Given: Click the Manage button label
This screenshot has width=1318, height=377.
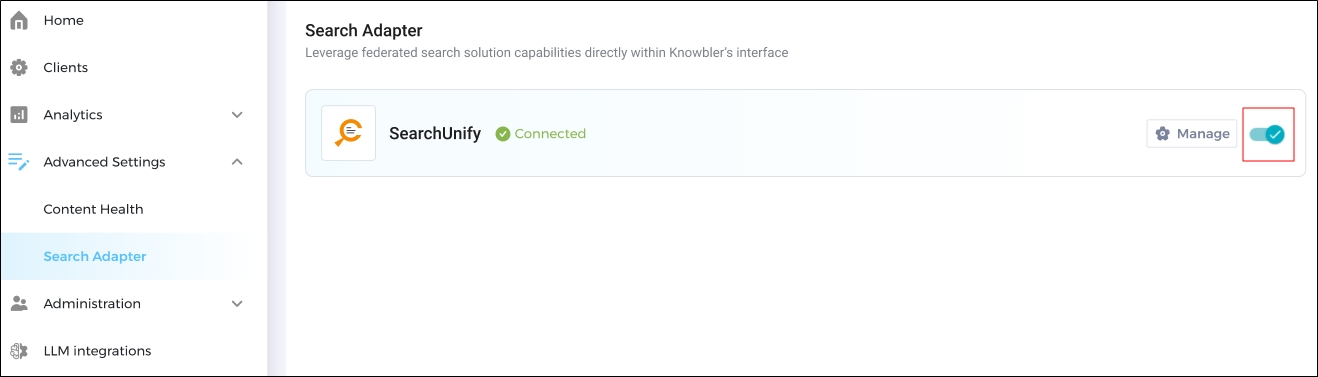Looking at the screenshot, I should click(x=1203, y=134).
